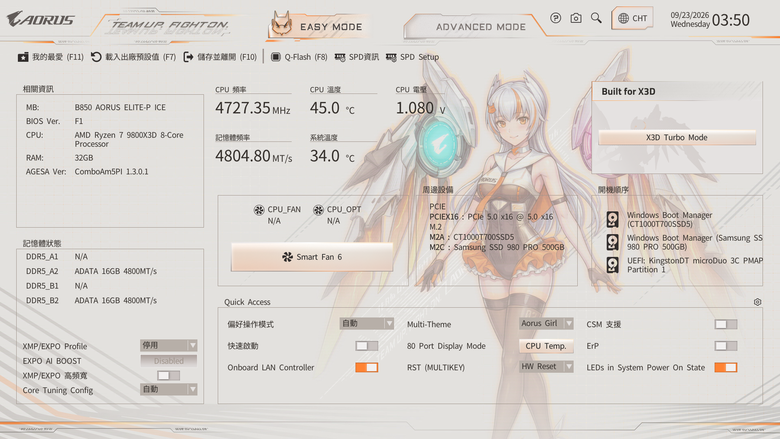Image resolution: width=780 pixels, height=439 pixels.
Task: Click CPU Temp. 80 Port display button
Action: 546,346
